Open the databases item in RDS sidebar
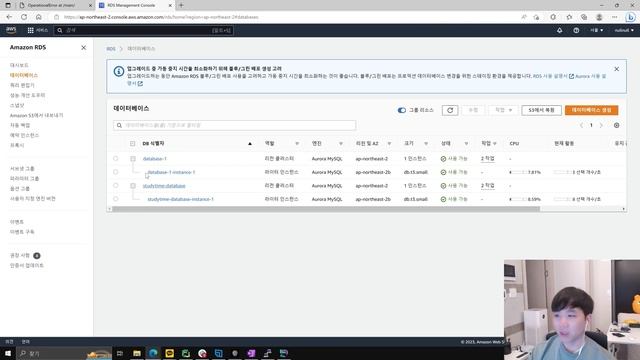 [24, 75]
